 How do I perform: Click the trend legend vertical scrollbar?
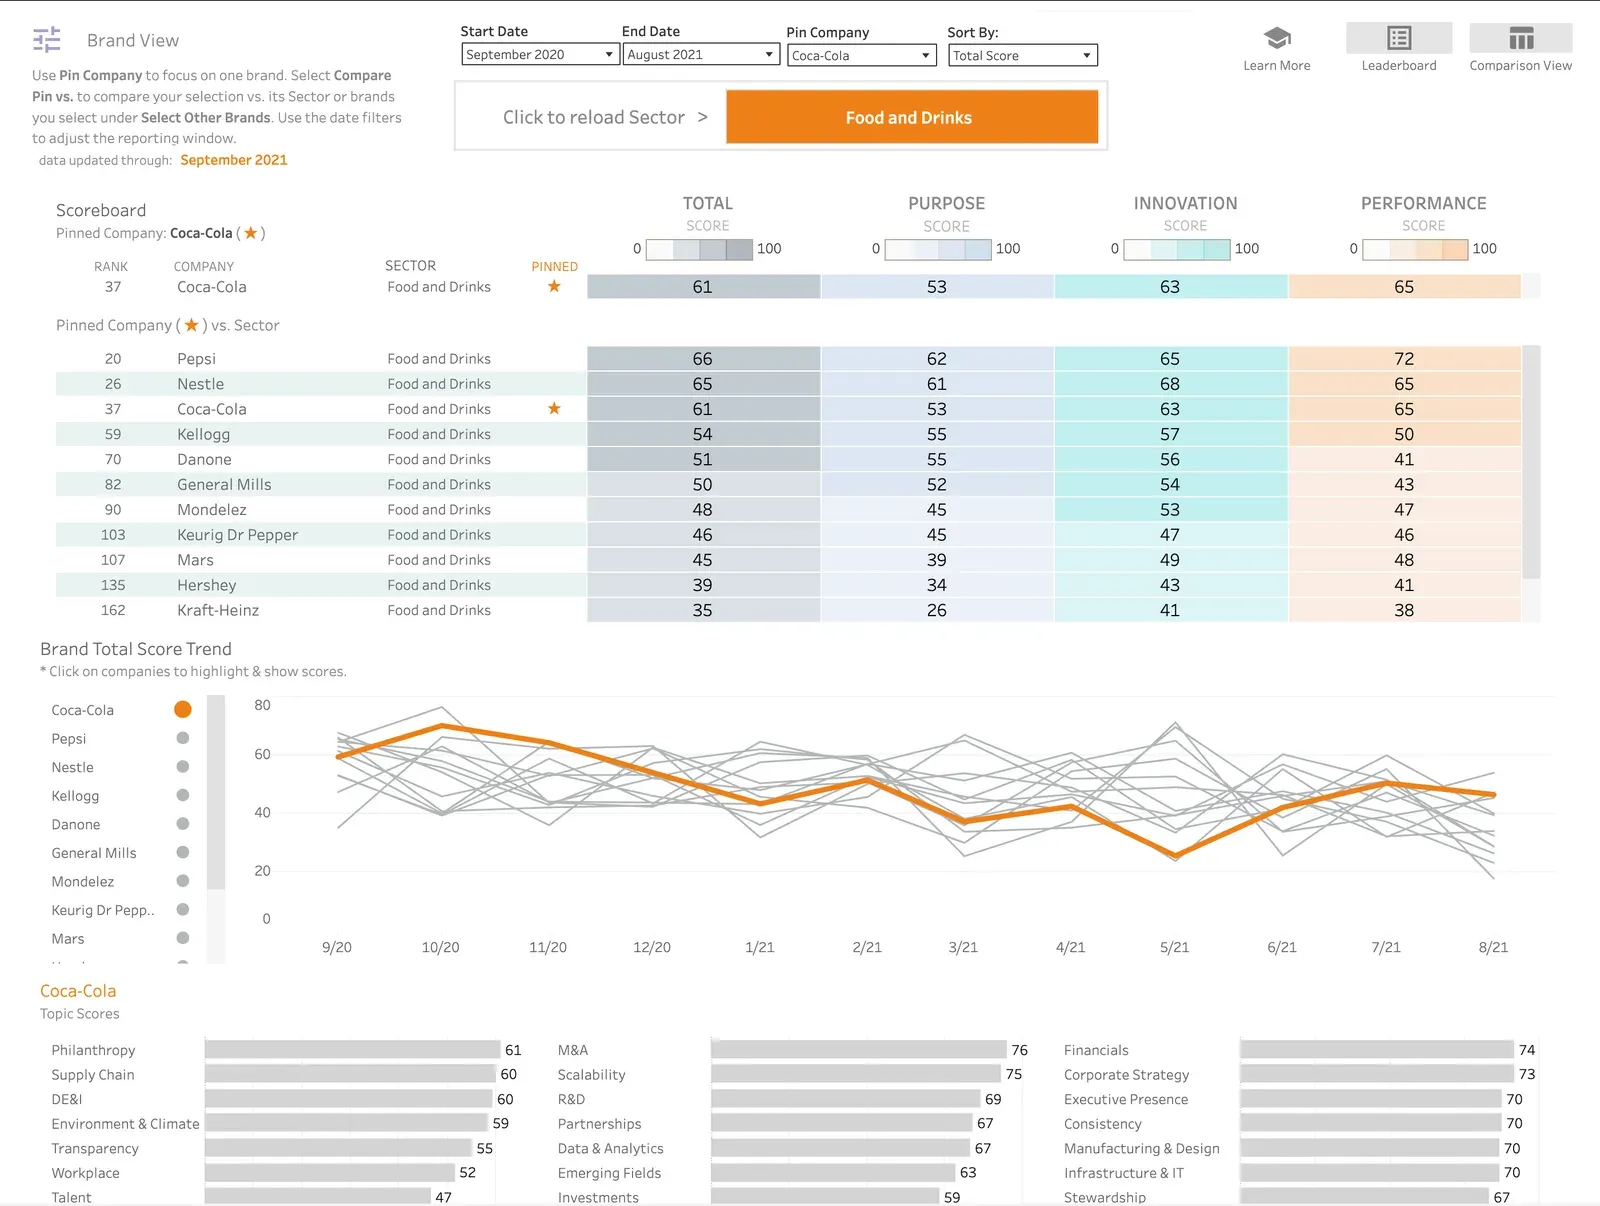tap(216, 793)
